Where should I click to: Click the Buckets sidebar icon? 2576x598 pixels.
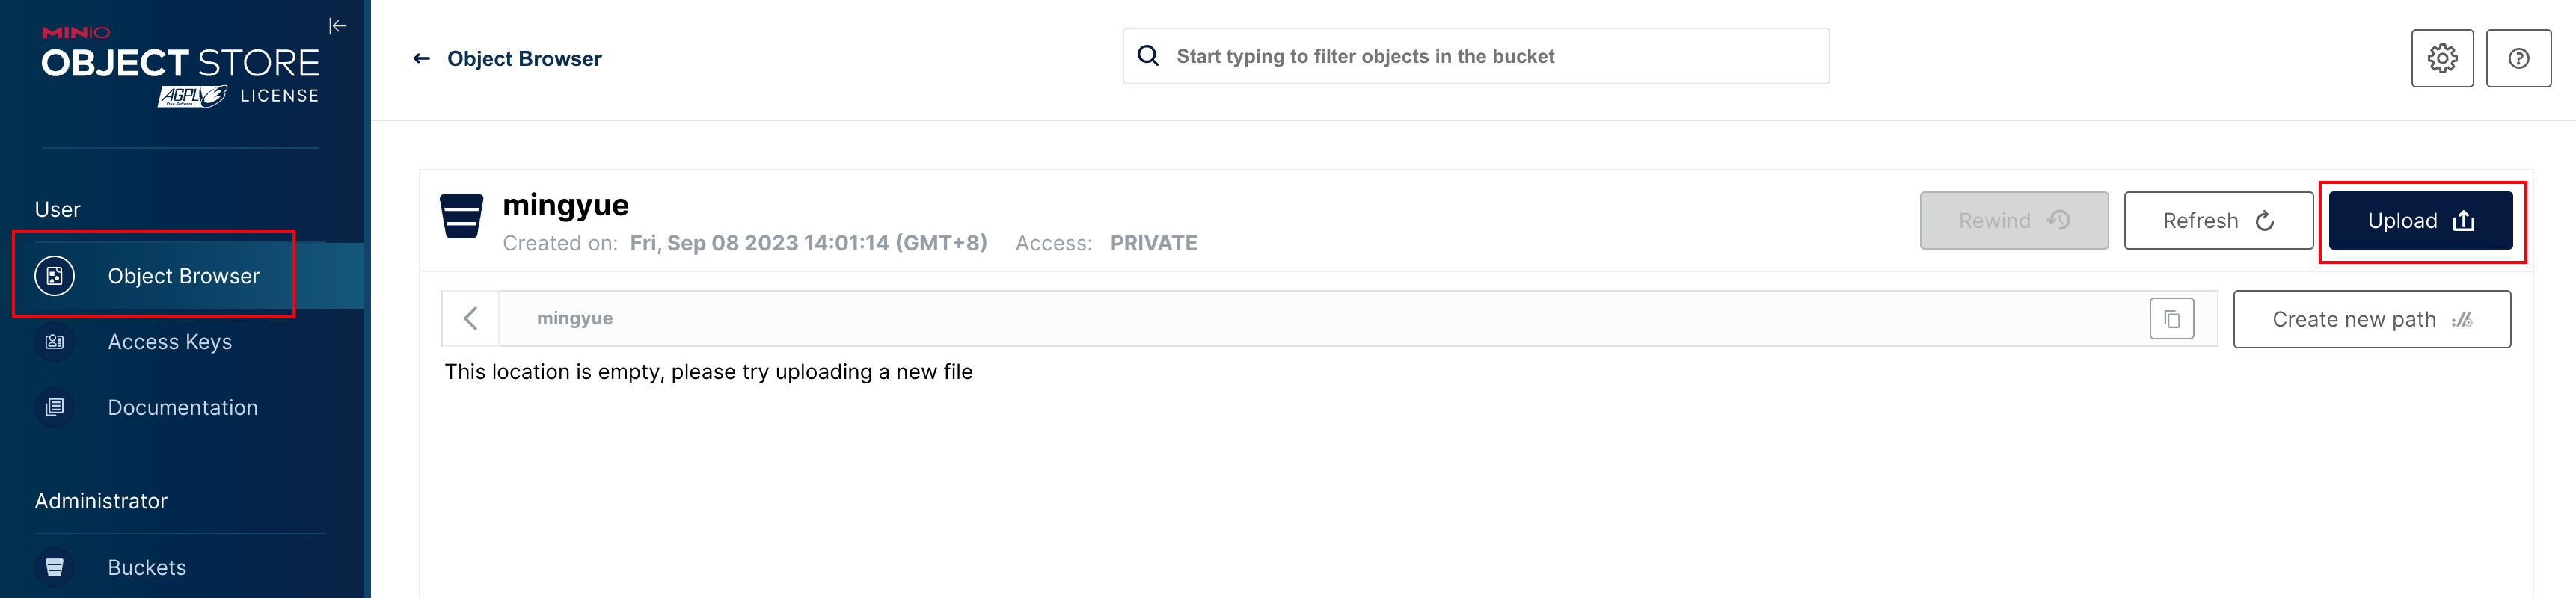point(55,567)
